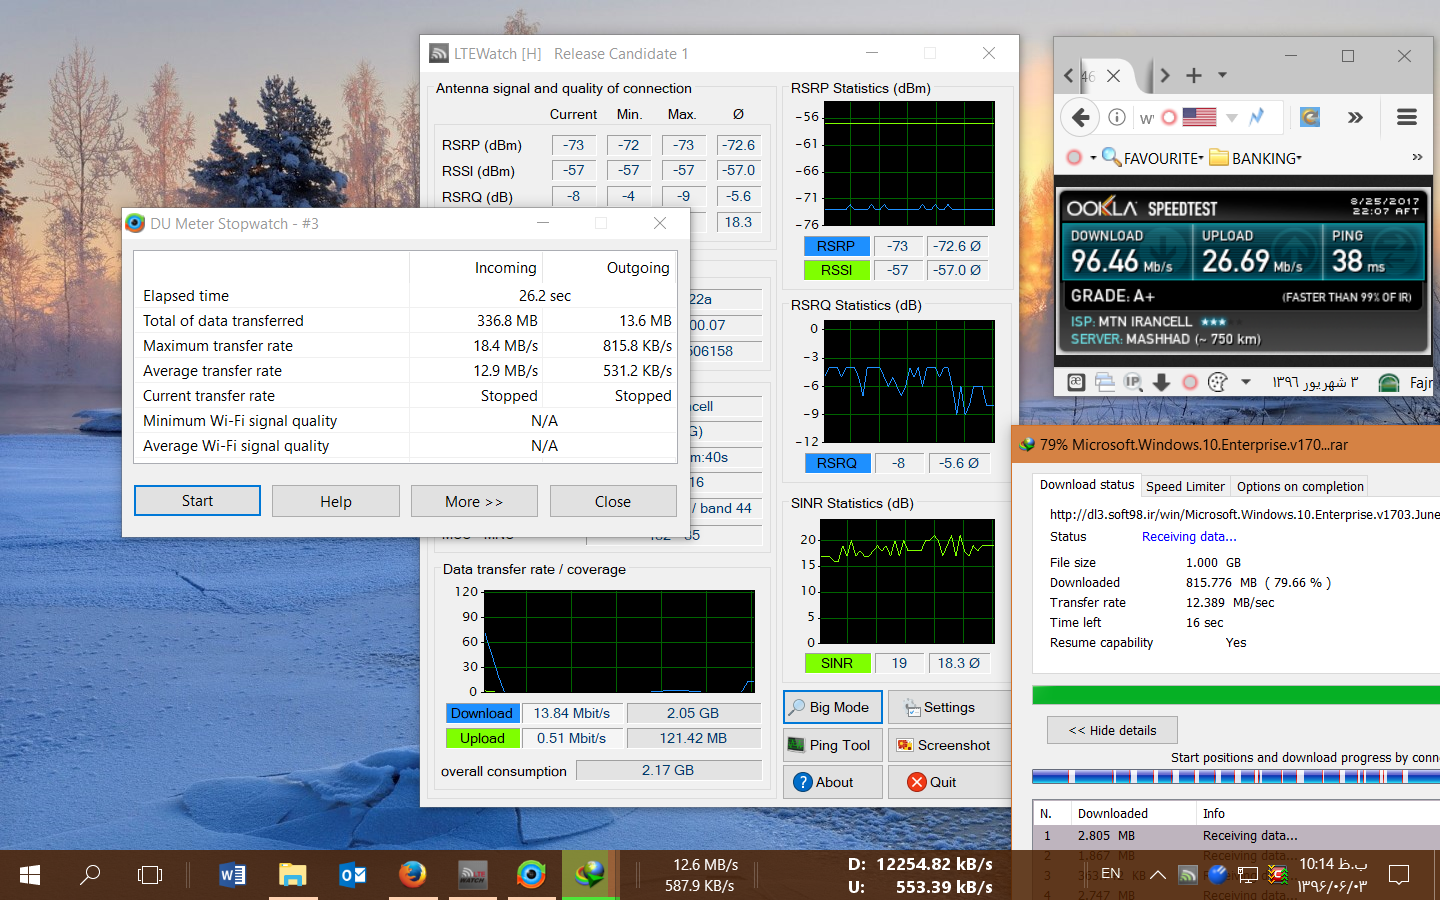Open a new Firefox tab
Screen dimensions: 1440x900
point(1194,75)
